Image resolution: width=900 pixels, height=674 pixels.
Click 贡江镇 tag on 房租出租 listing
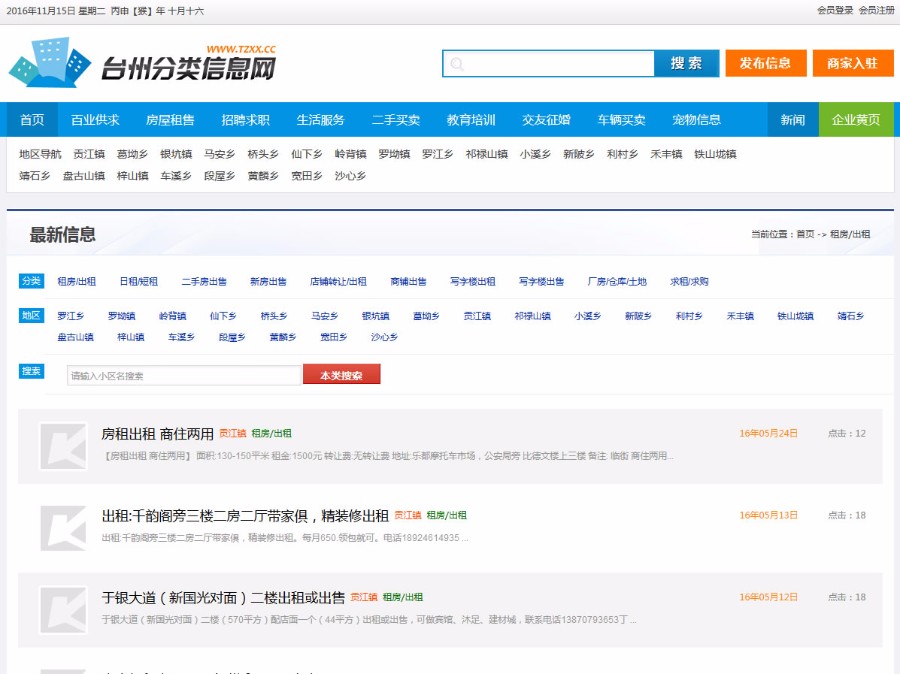pyautogui.click(x=233, y=433)
